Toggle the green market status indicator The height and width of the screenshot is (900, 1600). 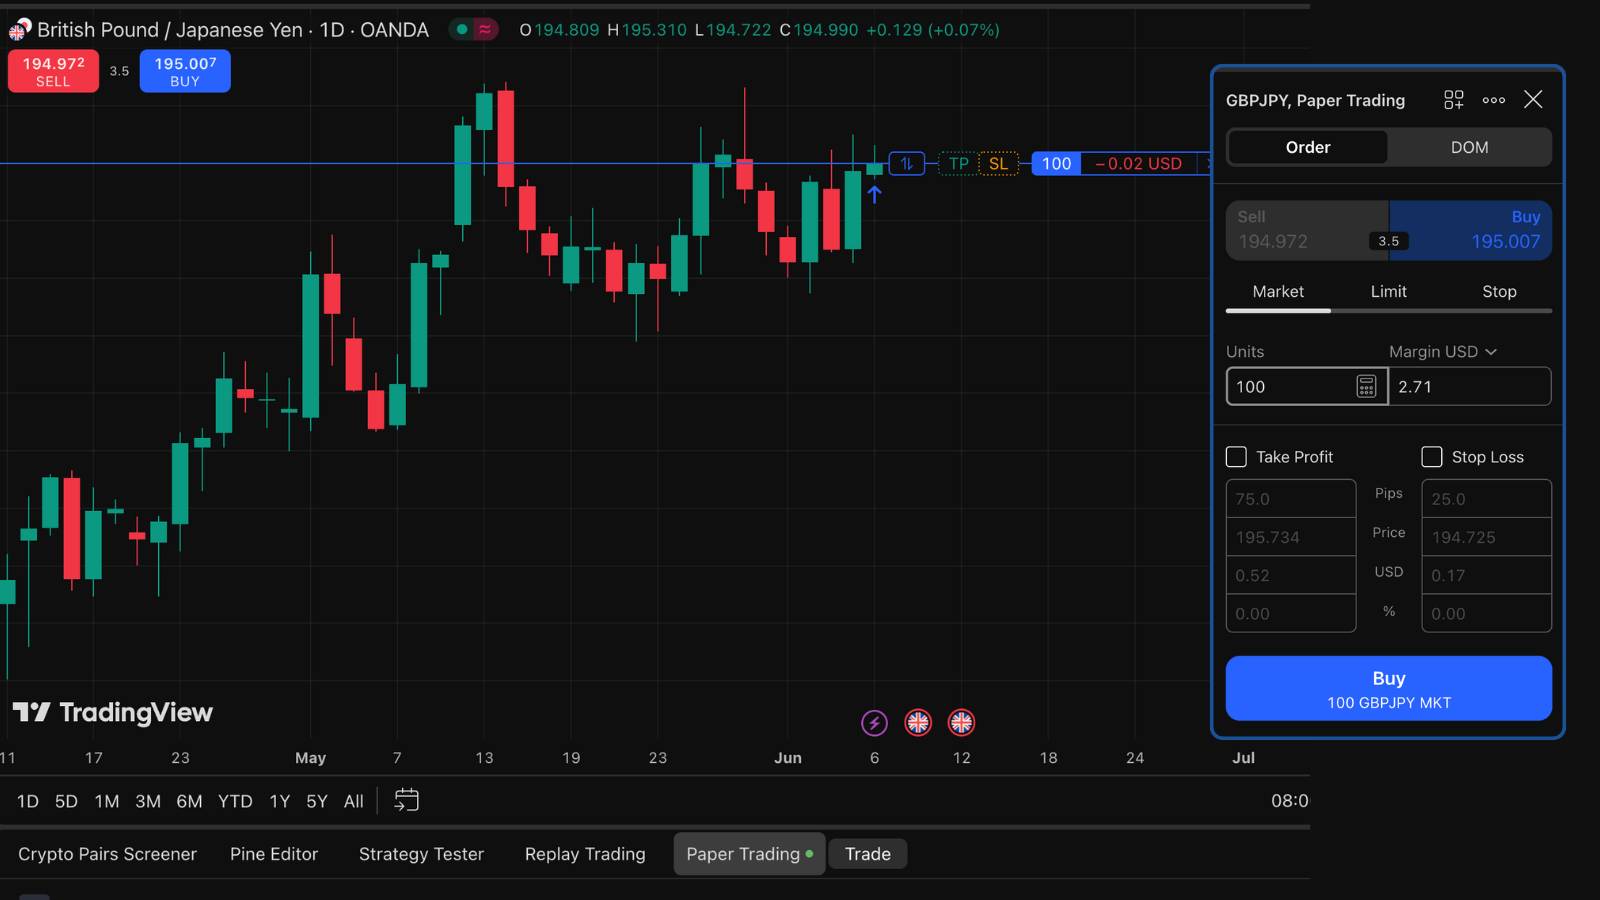pyautogui.click(x=461, y=30)
